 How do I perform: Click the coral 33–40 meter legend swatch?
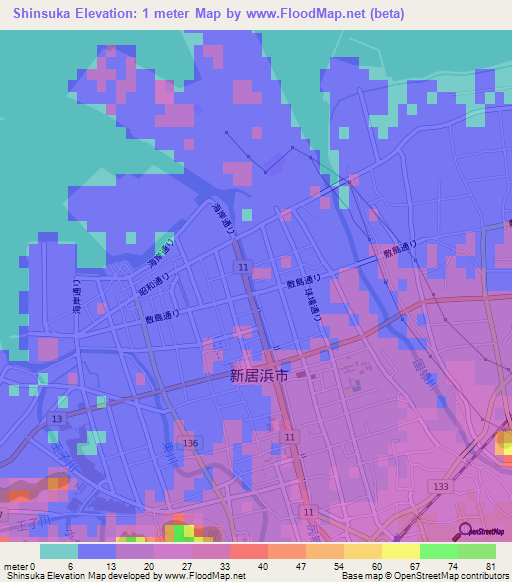tap(249, 552)
